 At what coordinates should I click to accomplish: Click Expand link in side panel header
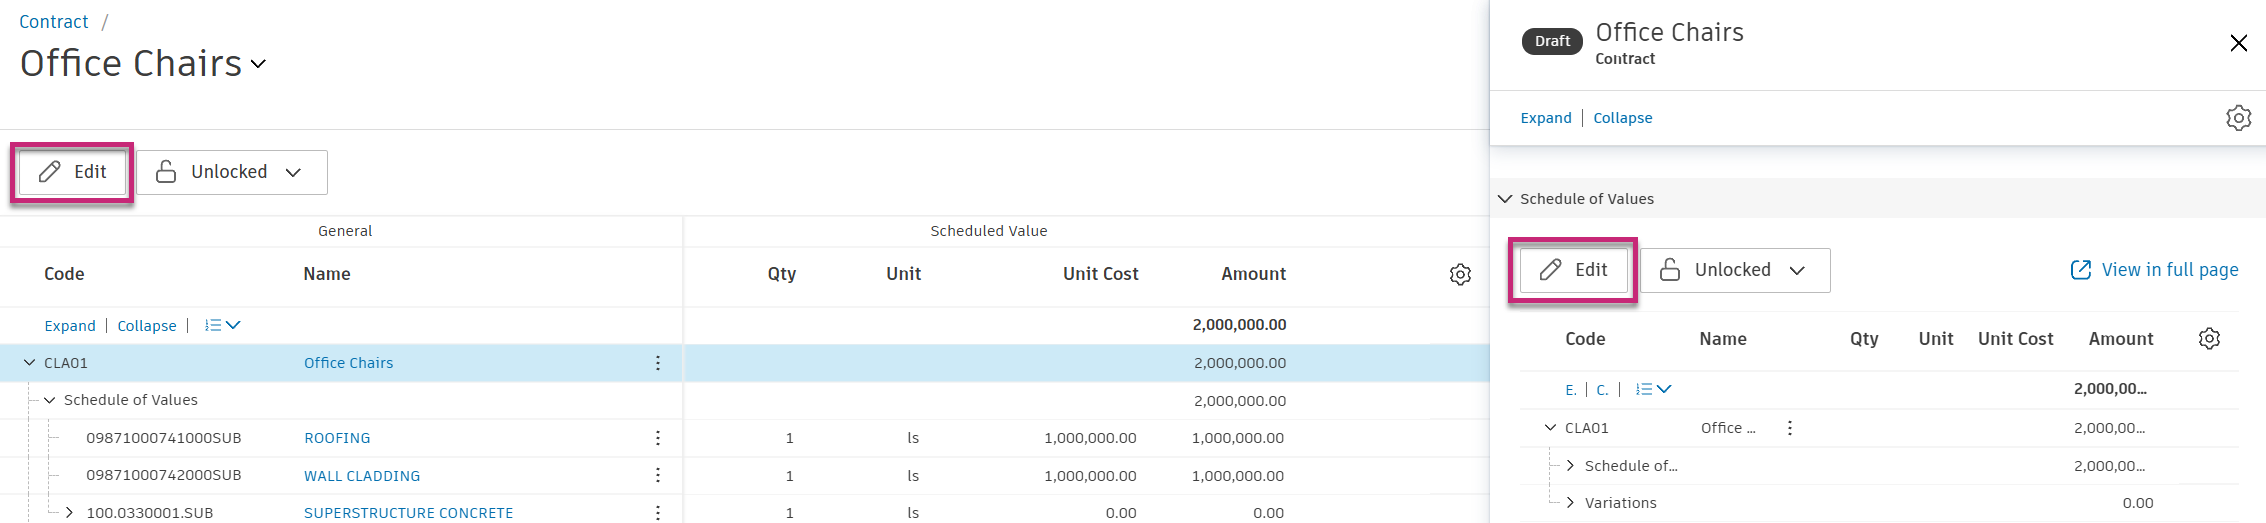click(1546, 118)
